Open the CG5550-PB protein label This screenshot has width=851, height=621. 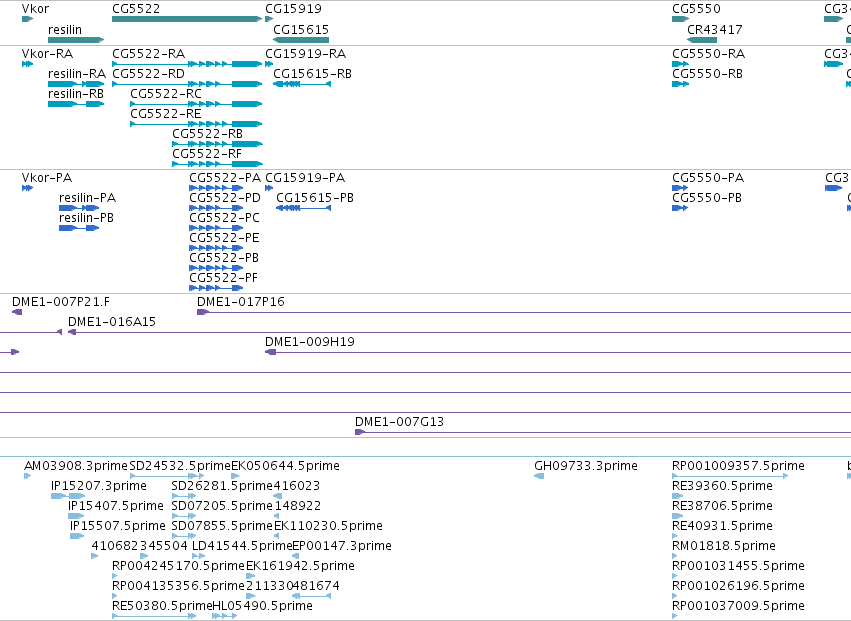(x=707, y=198)
